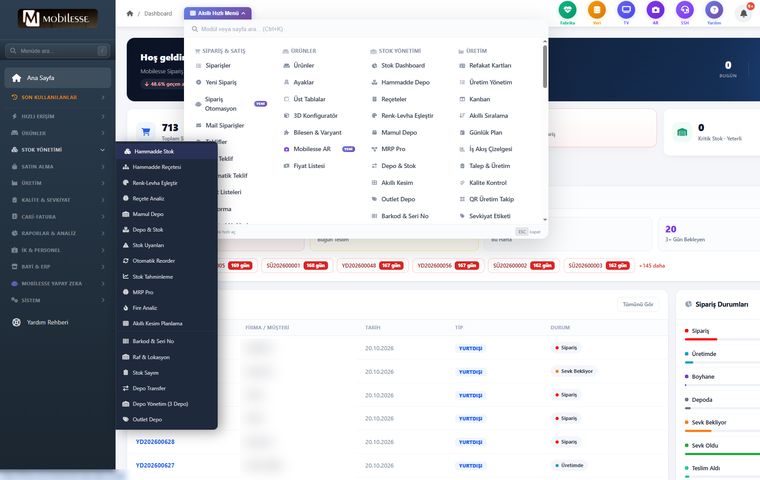
Task: Click the sidebar Menüde ara search box
Action: tap(58, 51)
